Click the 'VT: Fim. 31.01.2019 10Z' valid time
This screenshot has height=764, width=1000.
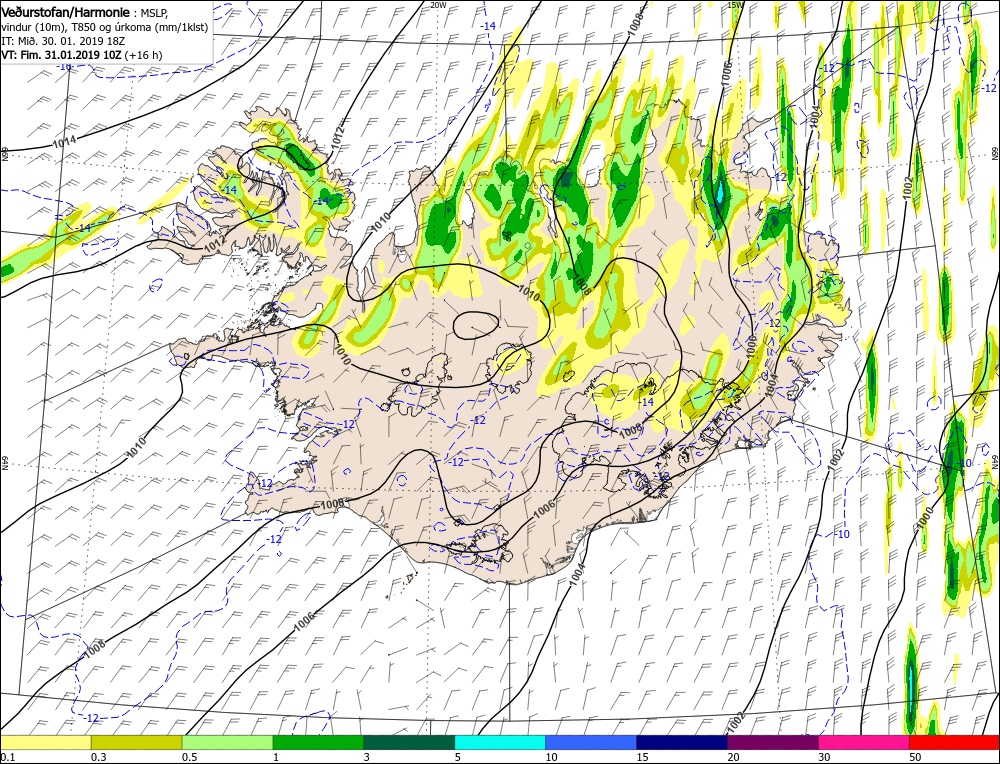[x=61, y=55]
